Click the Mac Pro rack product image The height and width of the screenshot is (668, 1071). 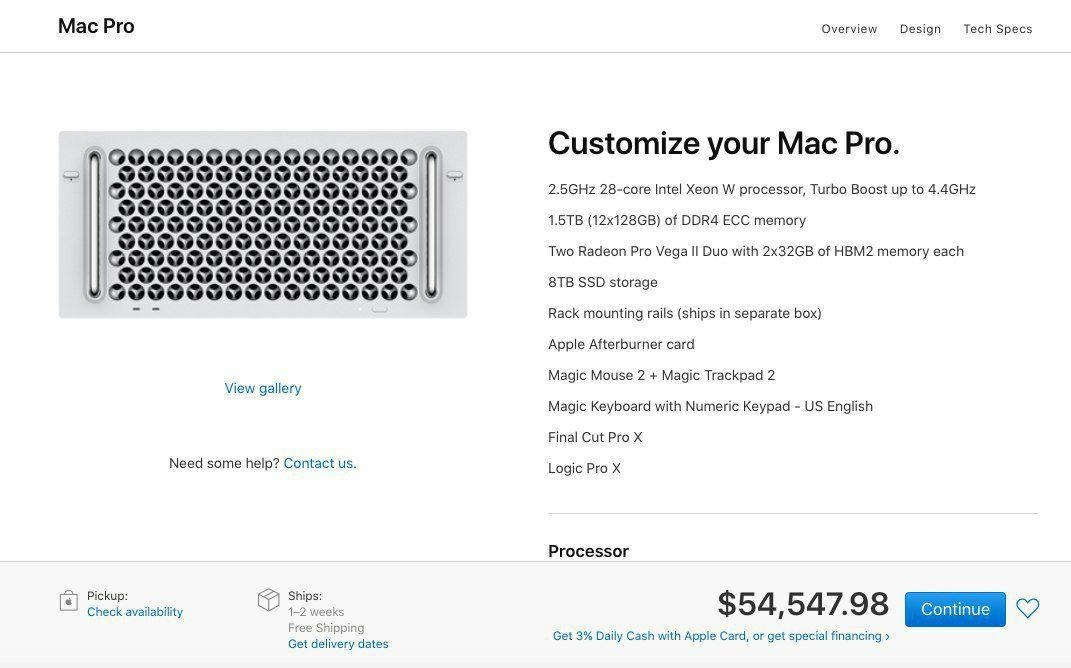click(263, 225)
